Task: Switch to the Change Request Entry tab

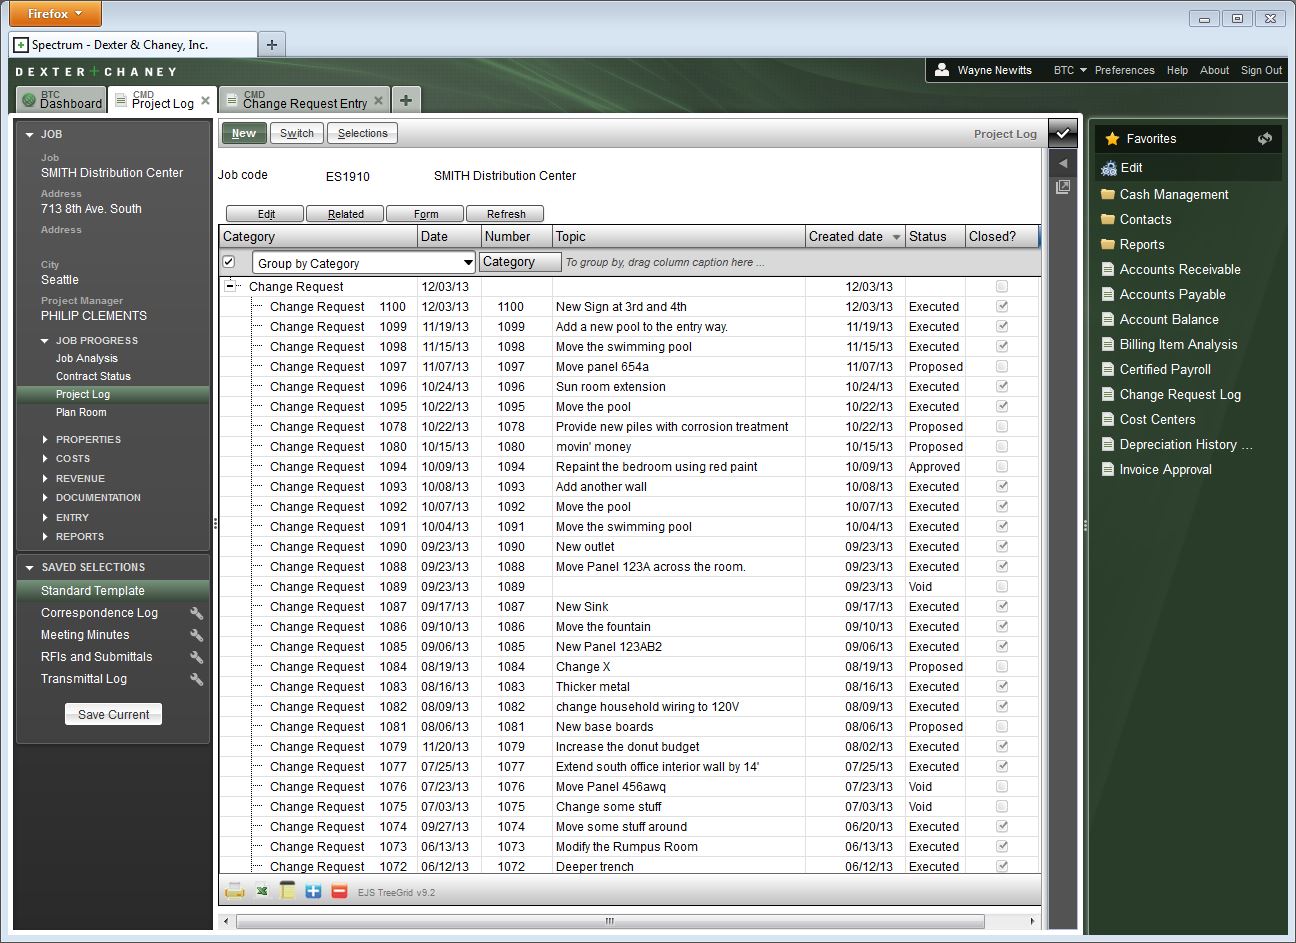Action: (304, 101)
